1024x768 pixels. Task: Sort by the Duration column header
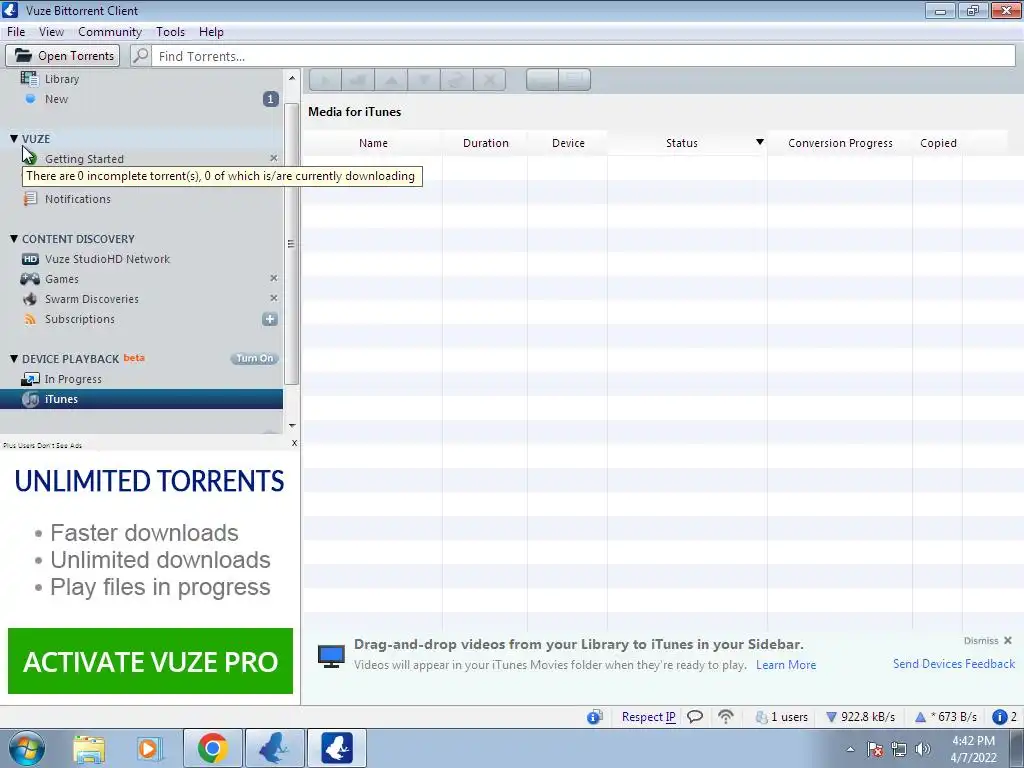[485, 143]
